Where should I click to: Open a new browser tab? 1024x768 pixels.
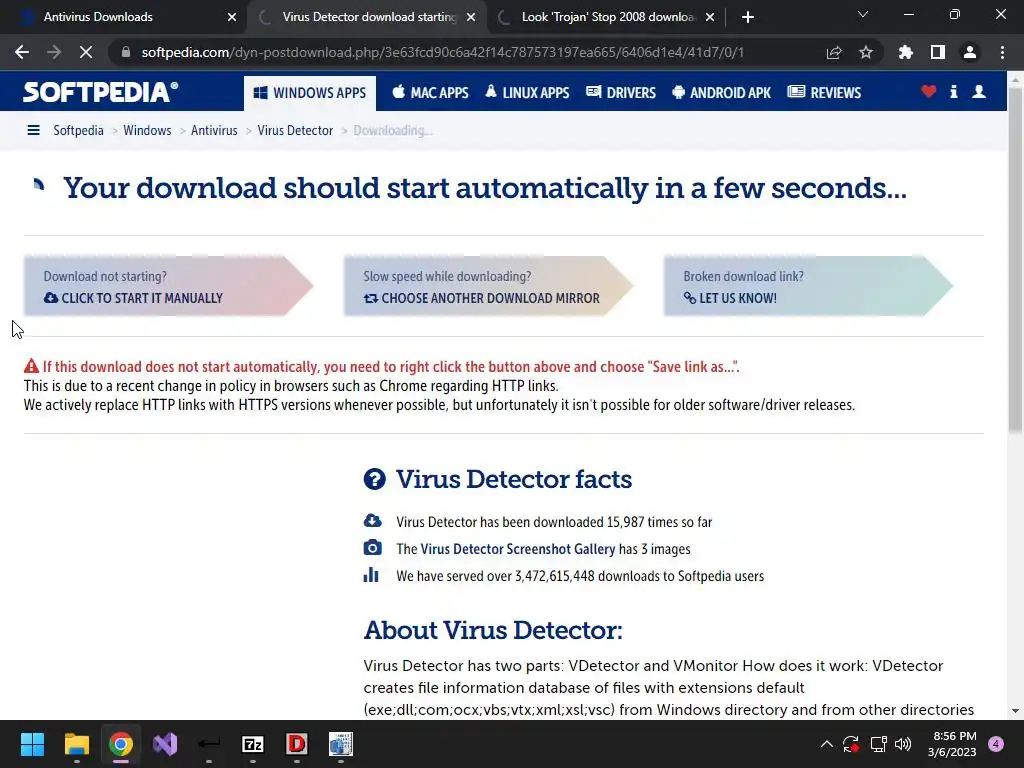click(x=748, y=17)
